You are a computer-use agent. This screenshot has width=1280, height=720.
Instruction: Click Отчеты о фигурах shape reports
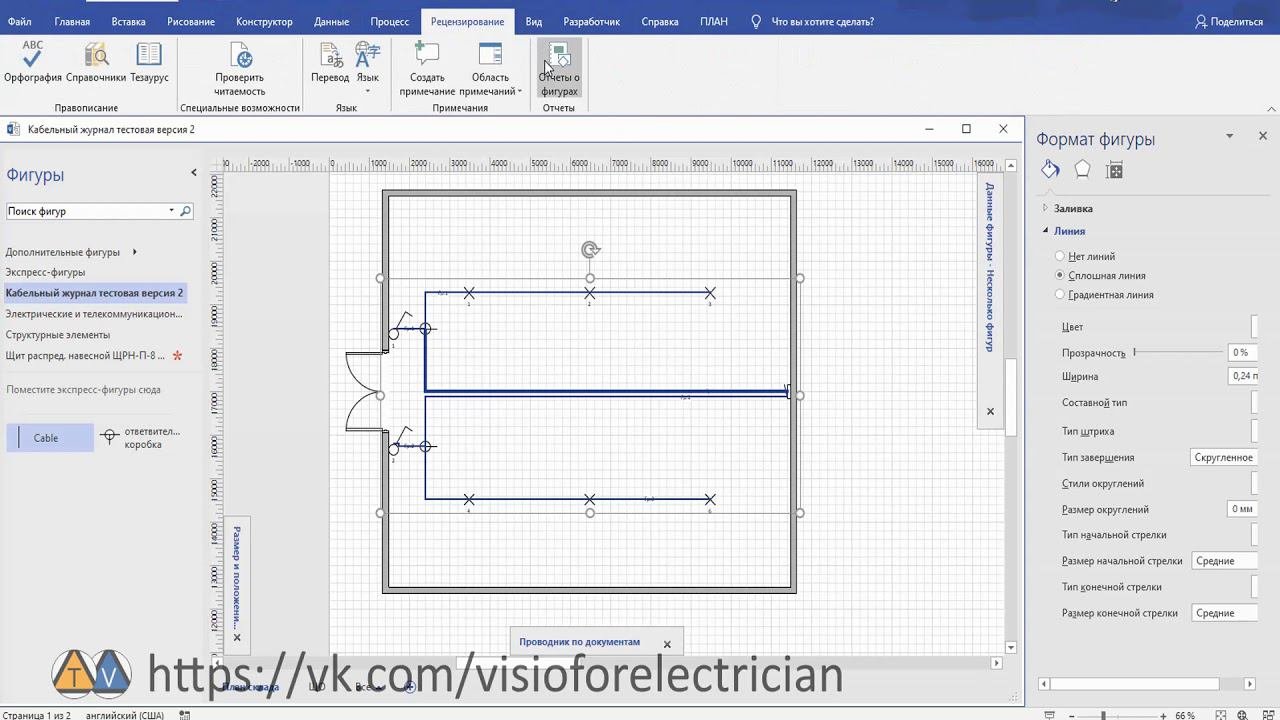[559, 69]
